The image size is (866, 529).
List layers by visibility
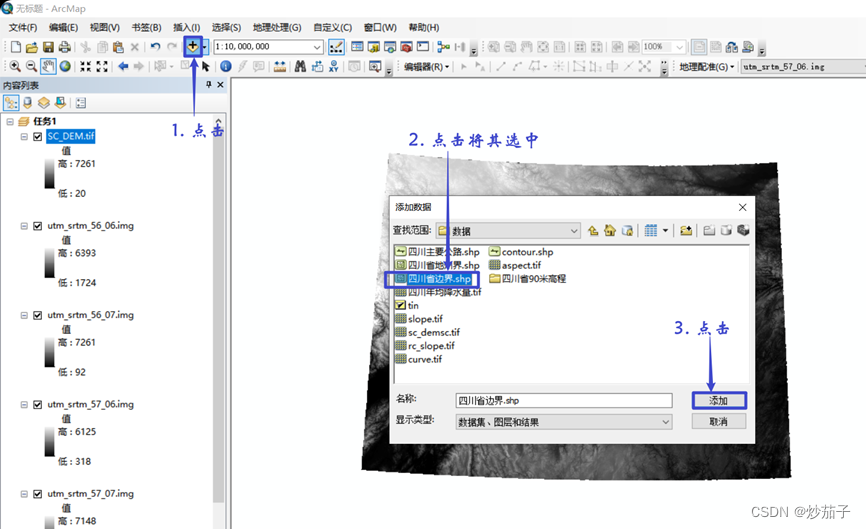click(x=44, y=103)
